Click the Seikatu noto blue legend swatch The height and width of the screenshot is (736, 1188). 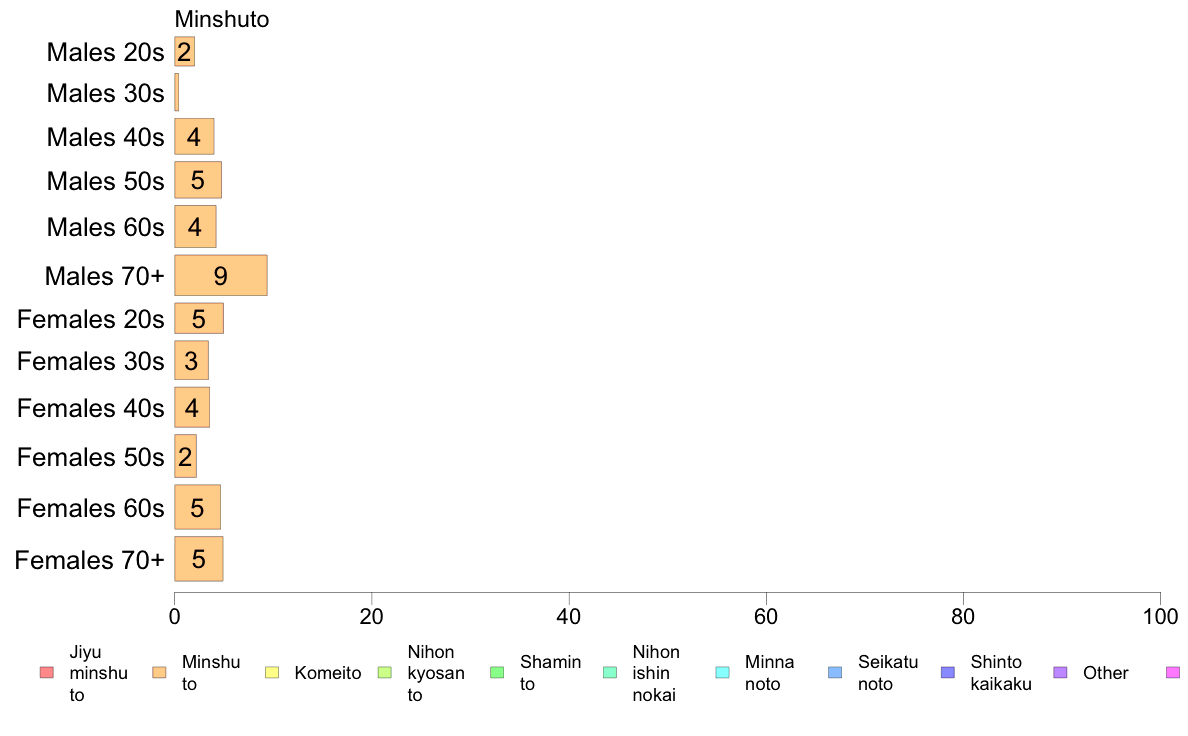(x=835, y=672)
